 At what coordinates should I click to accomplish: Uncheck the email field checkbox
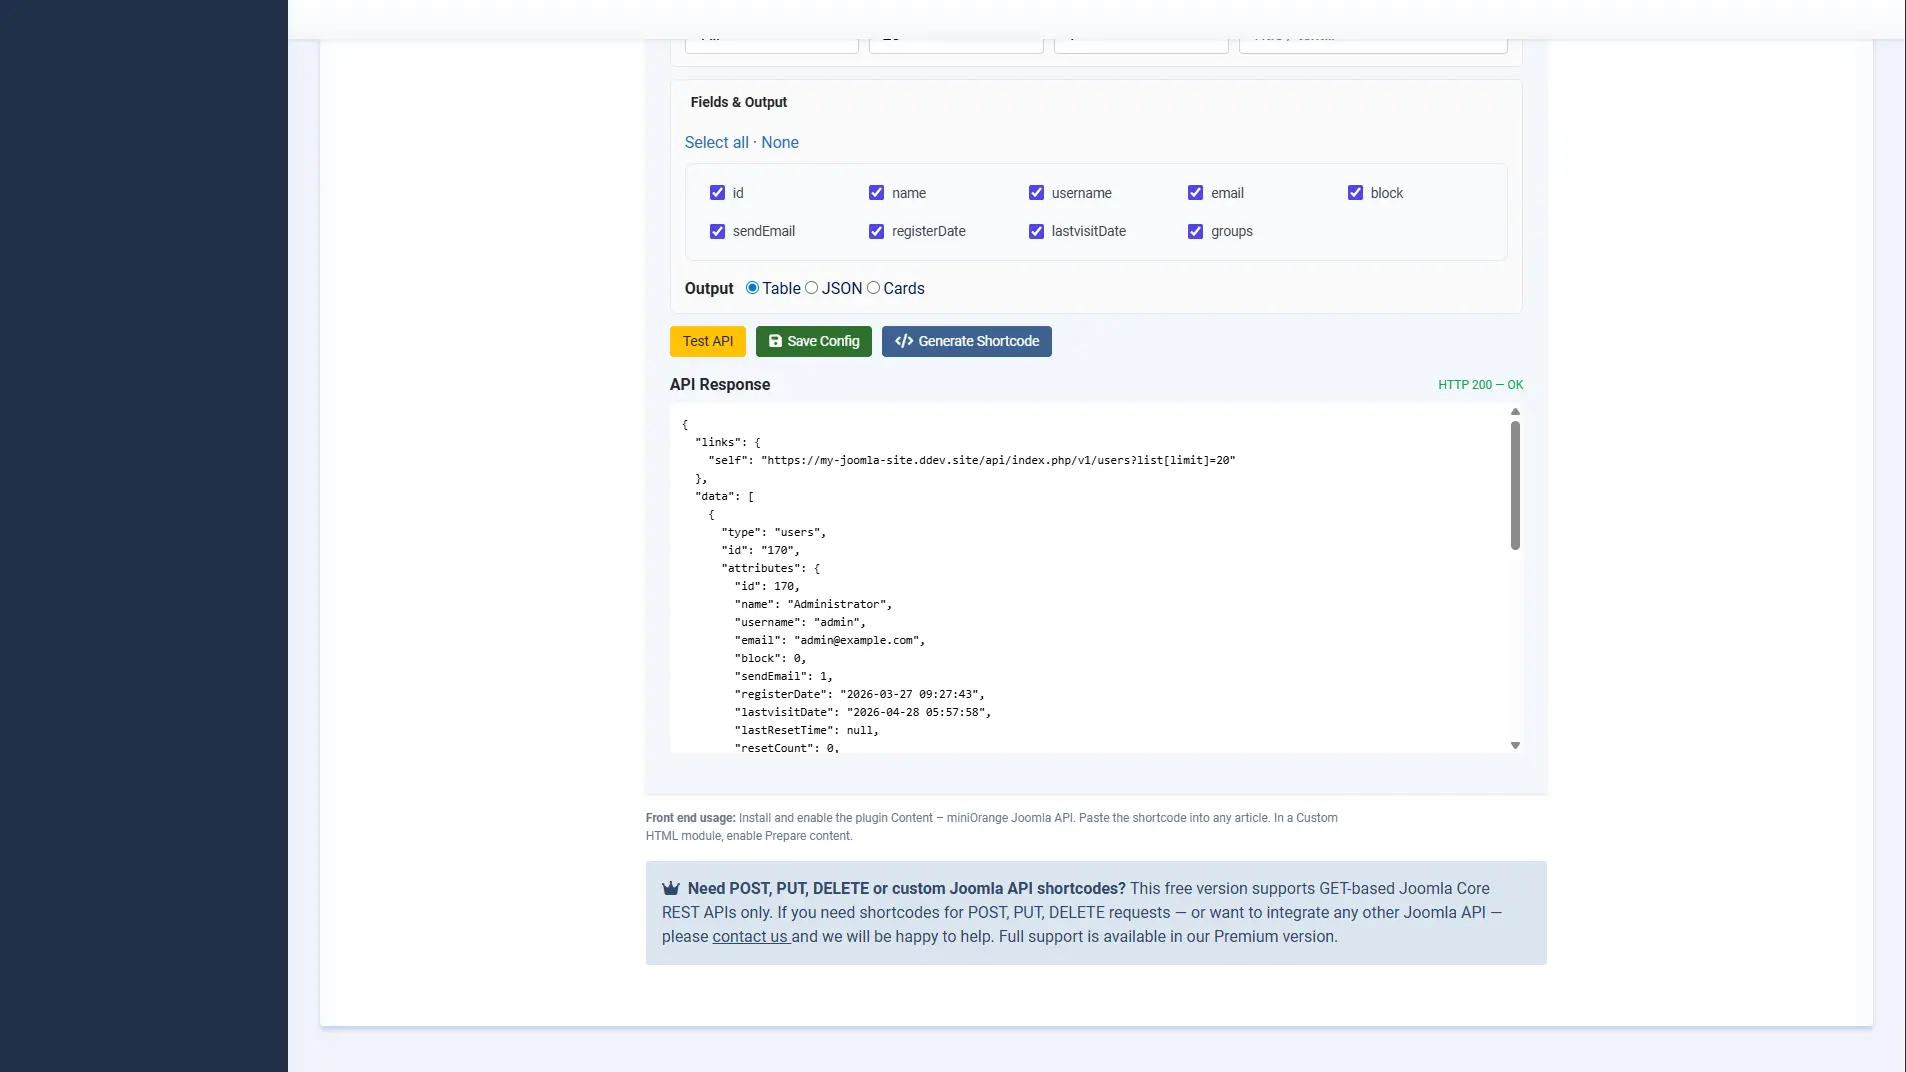1194,192
